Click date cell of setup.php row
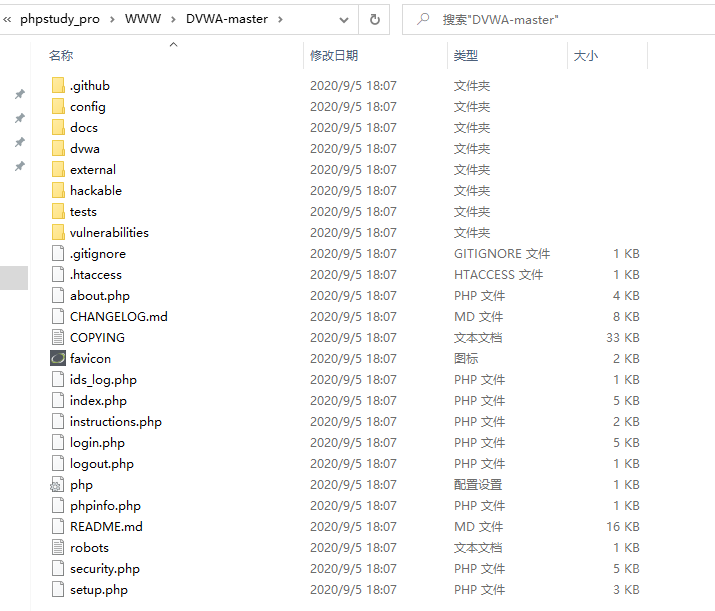 click(353, 590)
